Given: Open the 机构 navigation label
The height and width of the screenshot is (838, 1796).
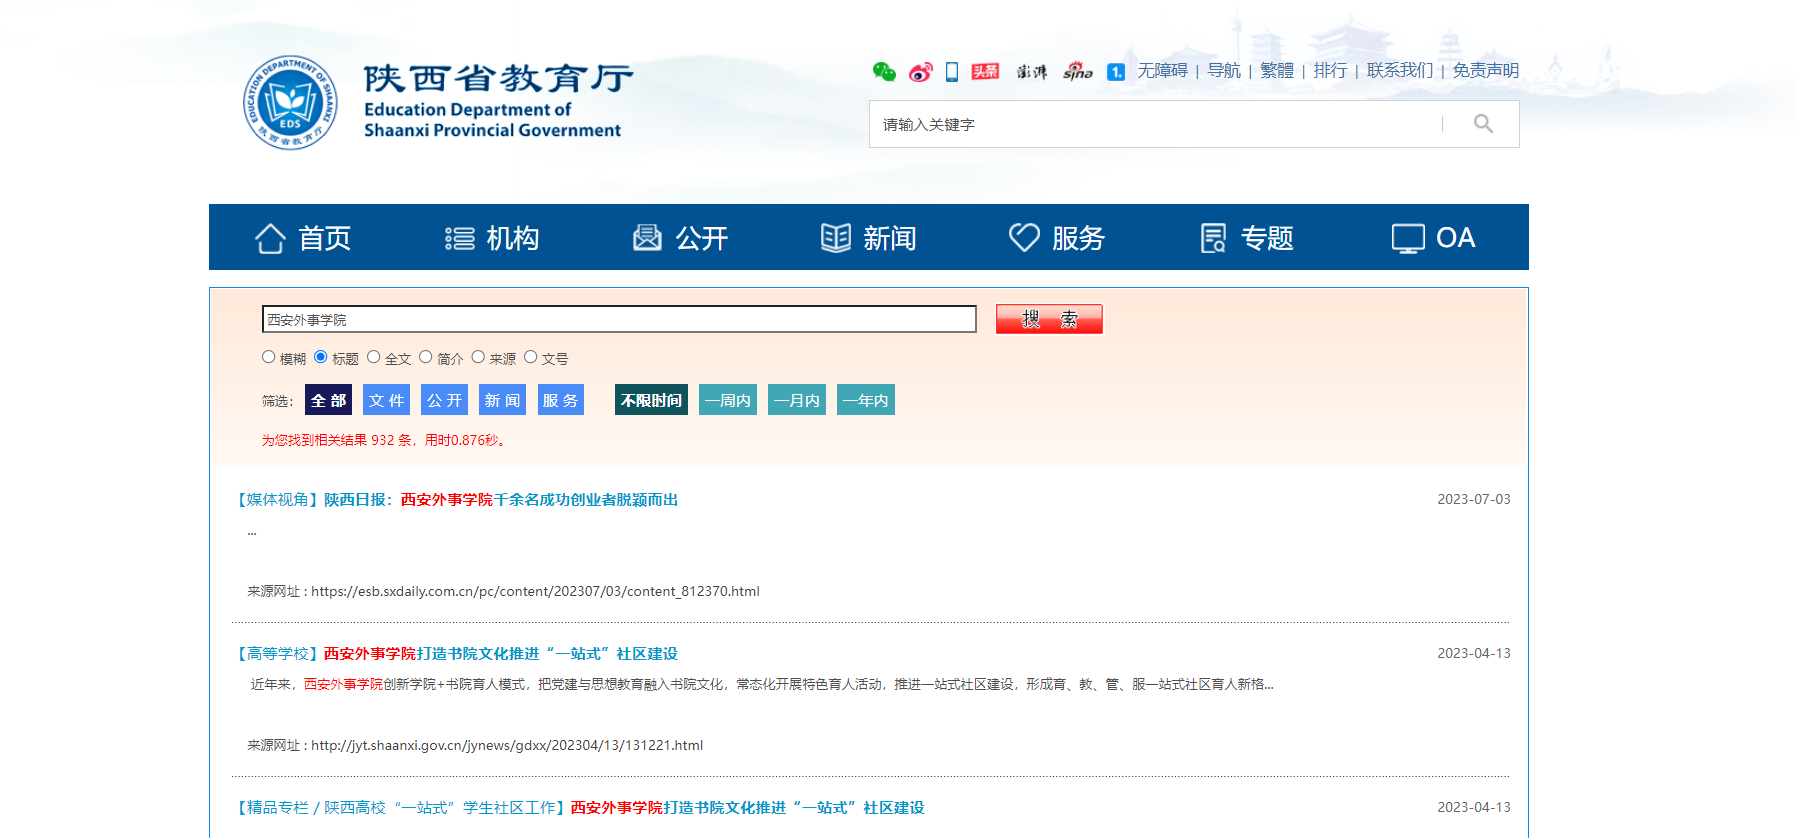Looking at the screenshot, I should tap(513, 238).
